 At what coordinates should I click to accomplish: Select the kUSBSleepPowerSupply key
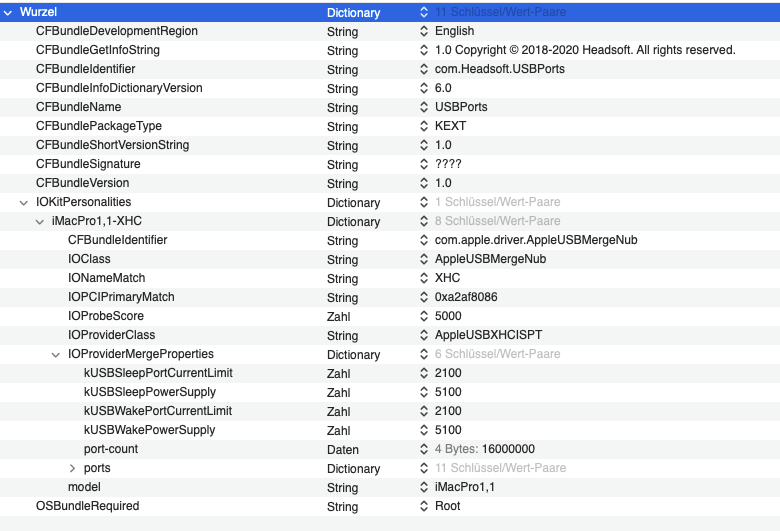coord(150,392)
